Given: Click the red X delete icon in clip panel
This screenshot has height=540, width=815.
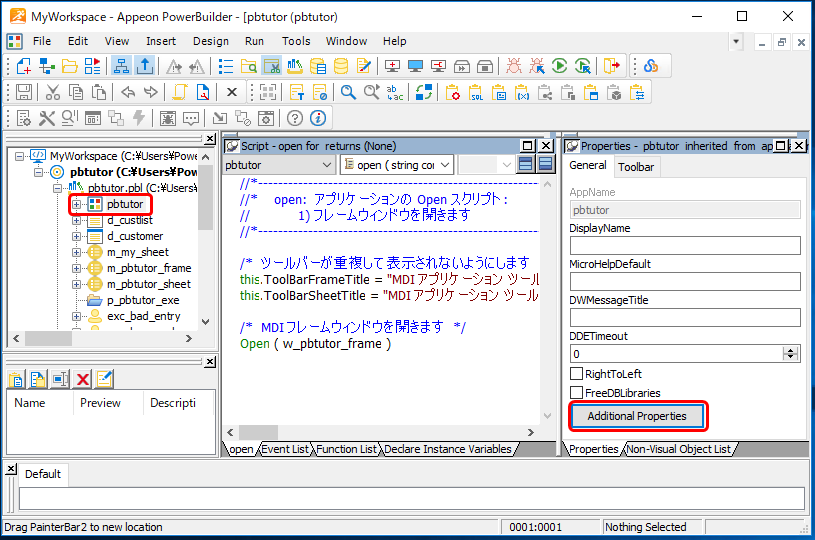Looking at the screenshot, I should click(83, 379).
